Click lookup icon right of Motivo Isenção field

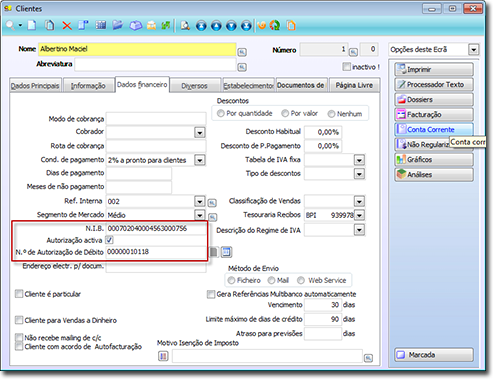[x=368, y=358]
